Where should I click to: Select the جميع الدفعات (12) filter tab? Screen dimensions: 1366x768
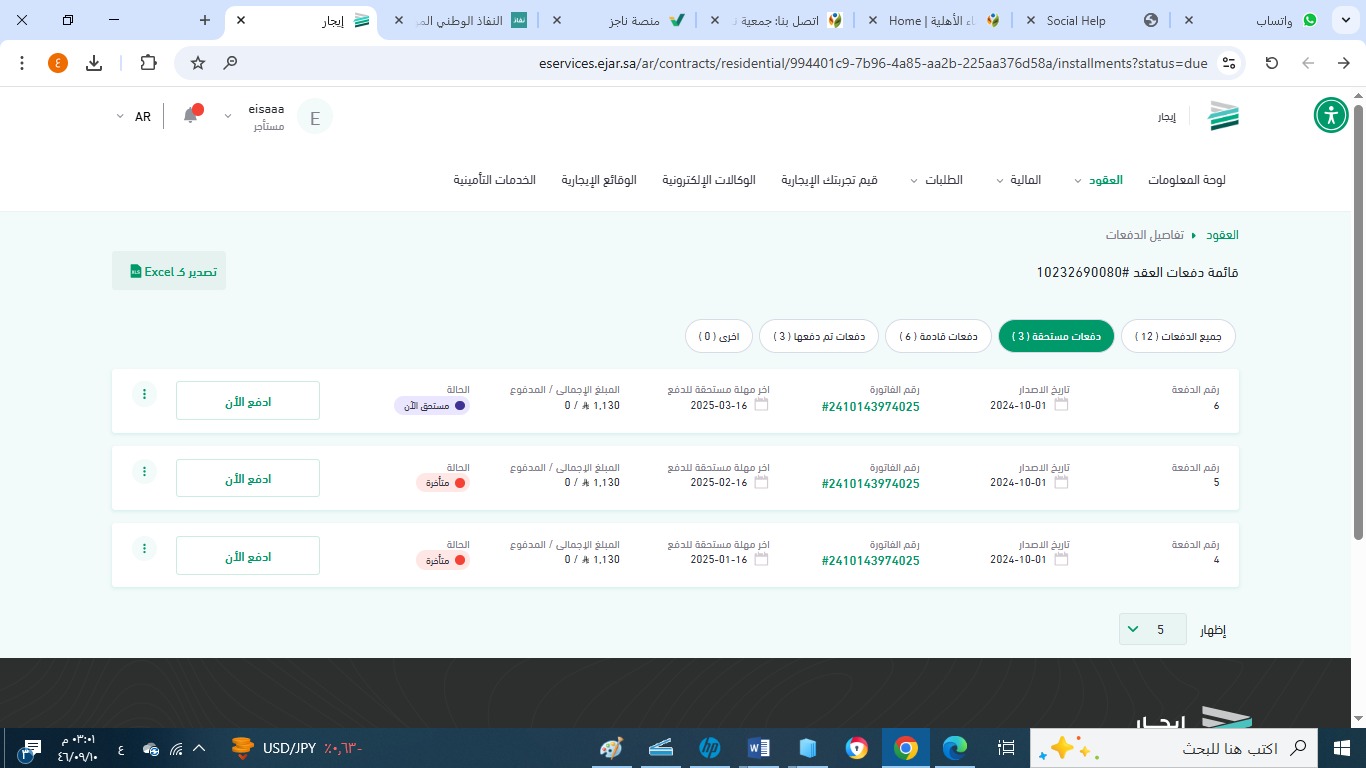[x=1178, y=337]
